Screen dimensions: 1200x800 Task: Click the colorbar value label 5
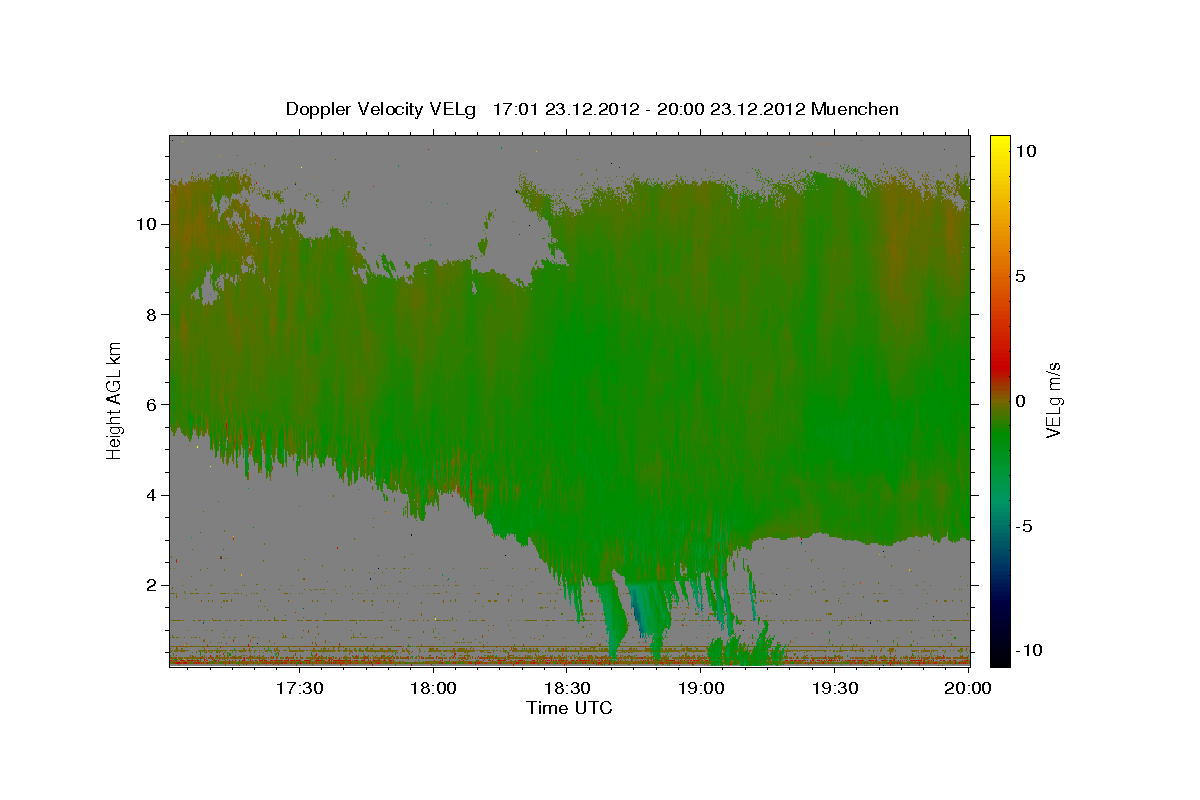1020,276
